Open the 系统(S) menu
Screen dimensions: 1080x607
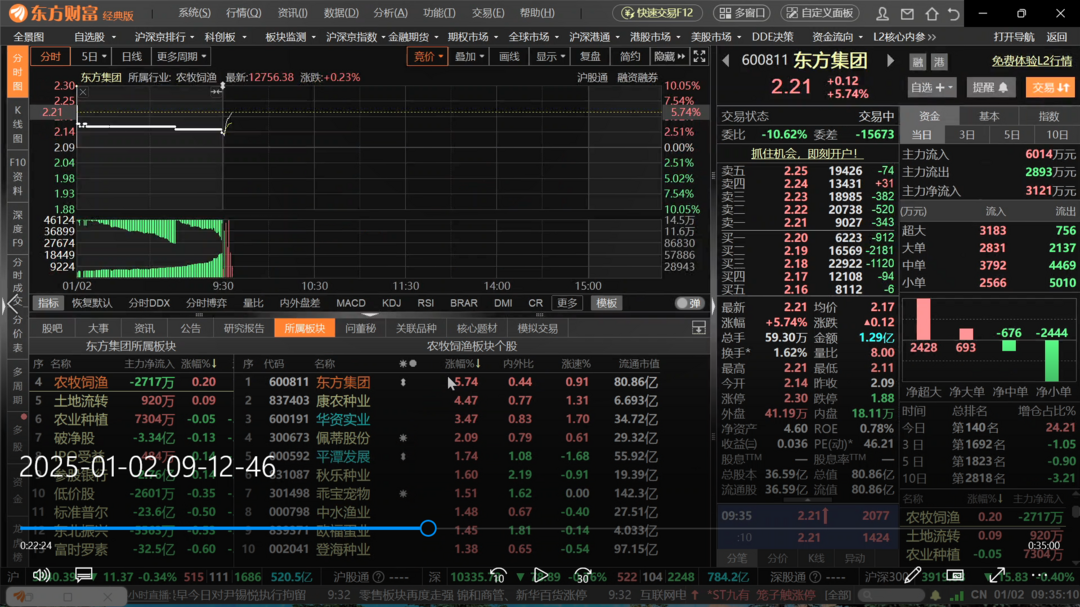pyautogui.click(x=194, y=13)
